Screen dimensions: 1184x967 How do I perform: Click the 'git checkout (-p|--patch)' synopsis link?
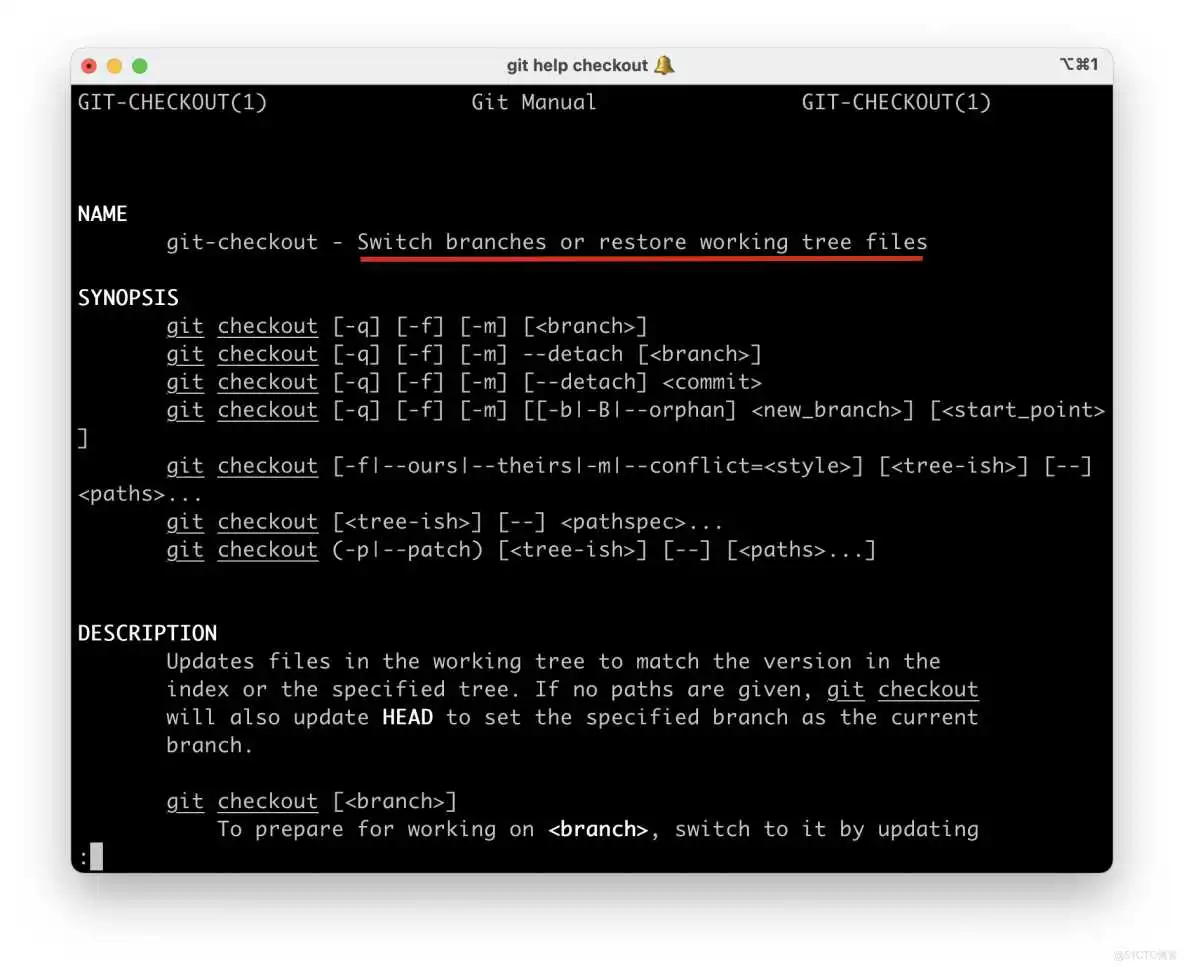[242, 549]
